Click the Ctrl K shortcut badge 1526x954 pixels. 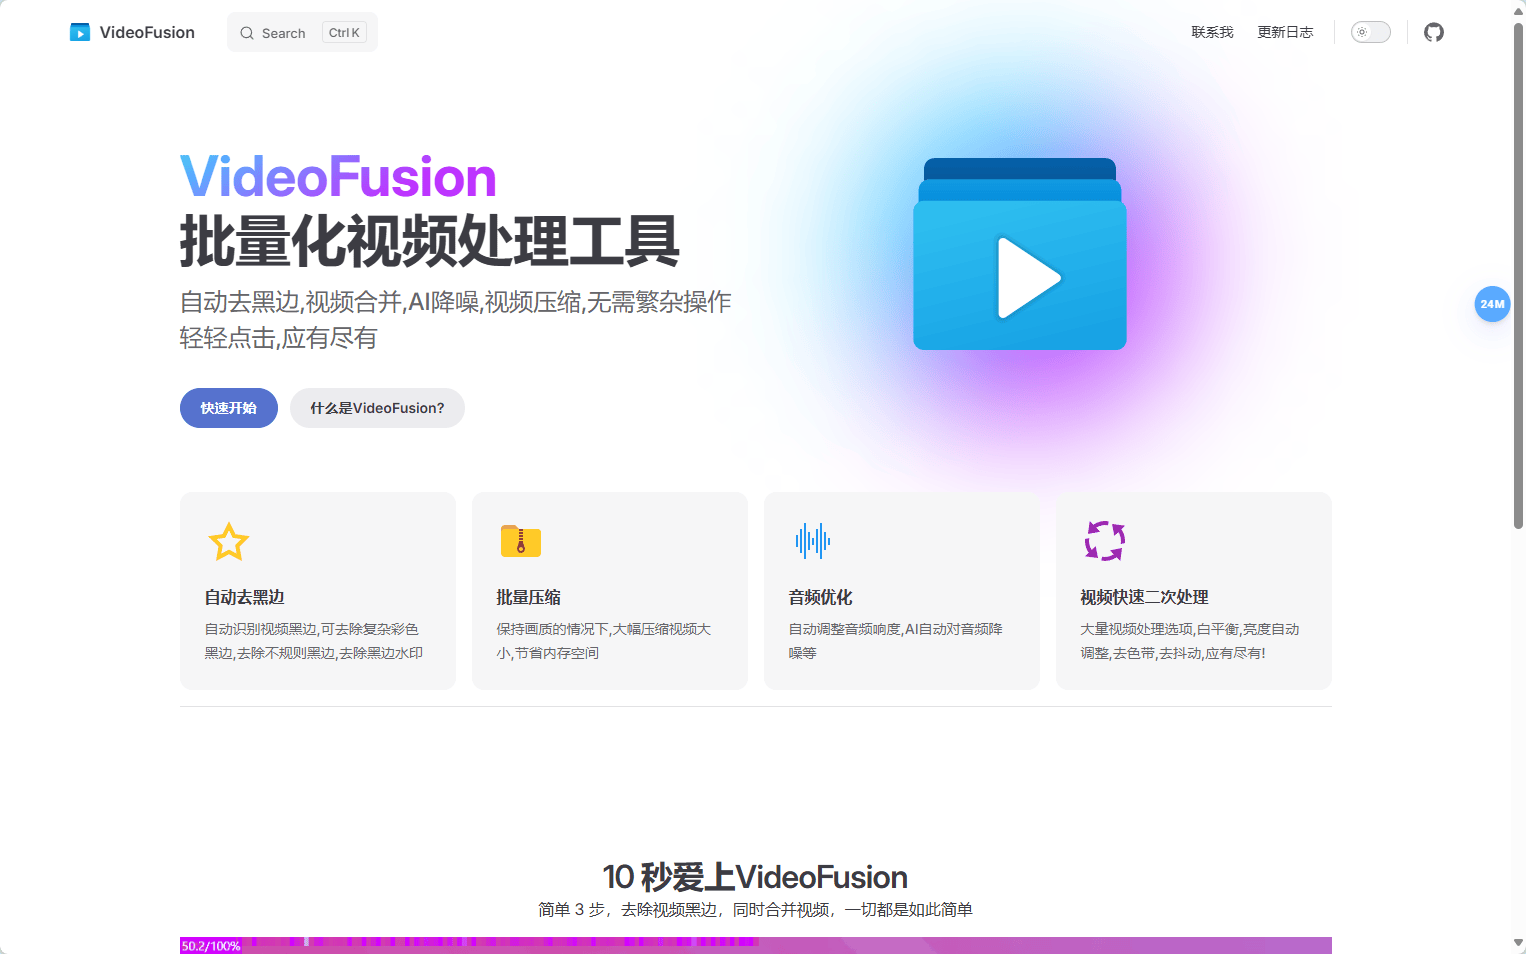344,33
